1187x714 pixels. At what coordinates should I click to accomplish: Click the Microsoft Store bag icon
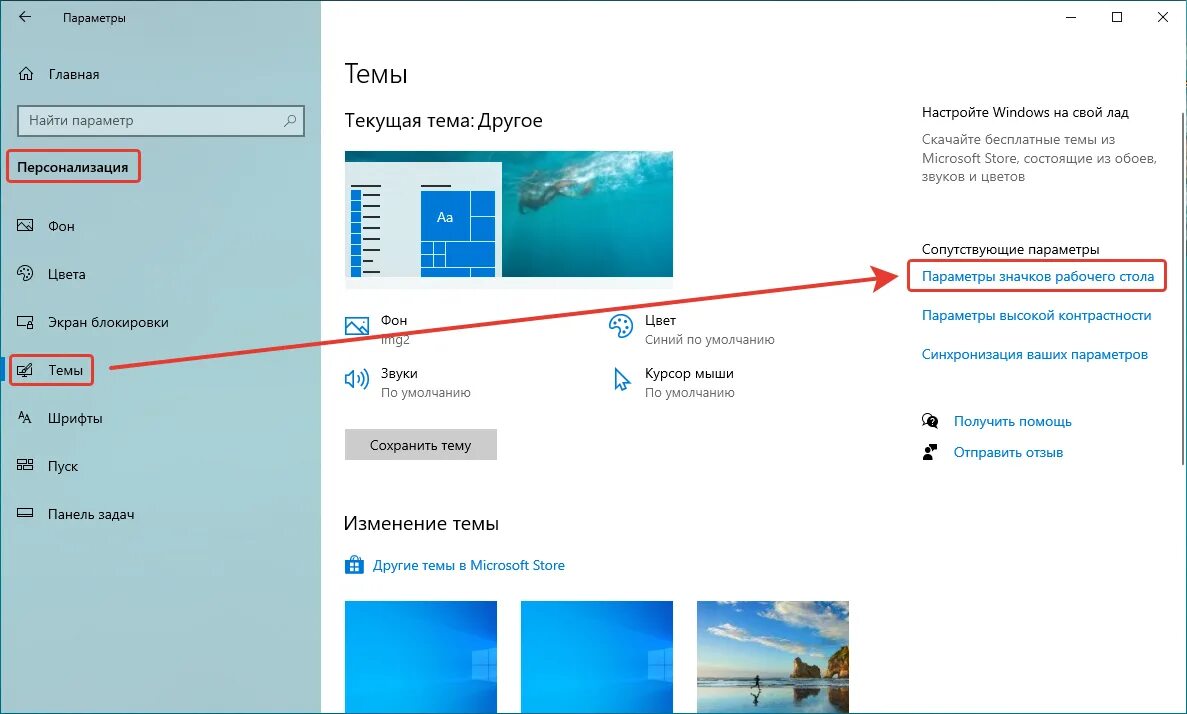[354, 565]
